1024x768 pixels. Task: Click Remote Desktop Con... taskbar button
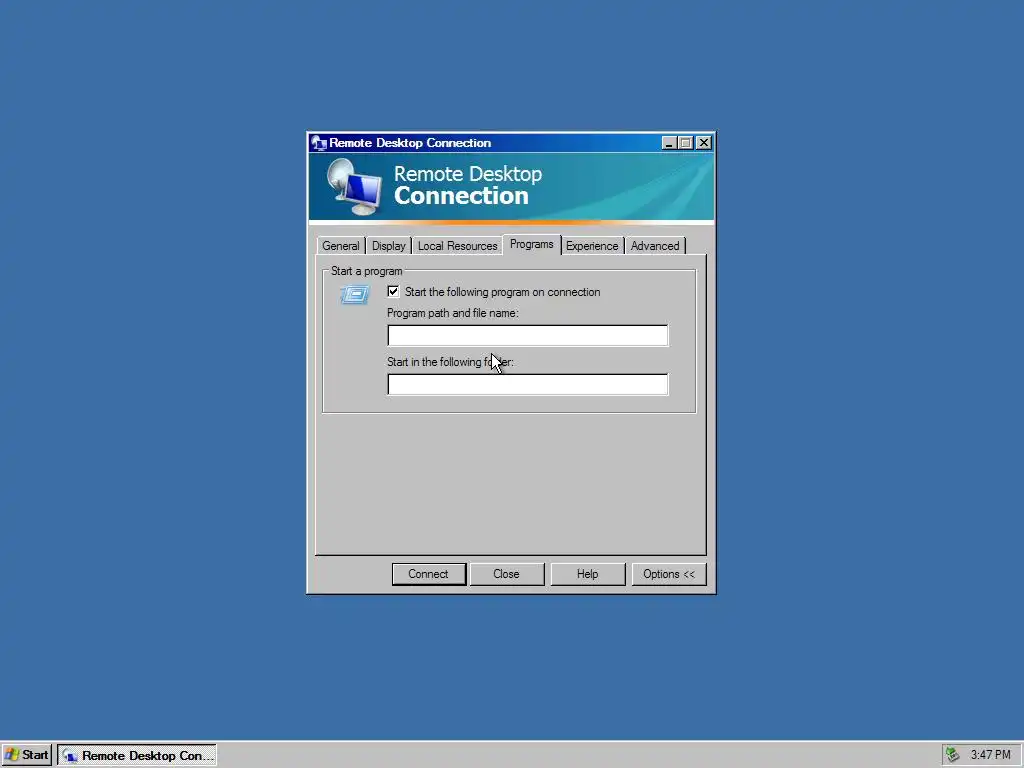point(136,755)
